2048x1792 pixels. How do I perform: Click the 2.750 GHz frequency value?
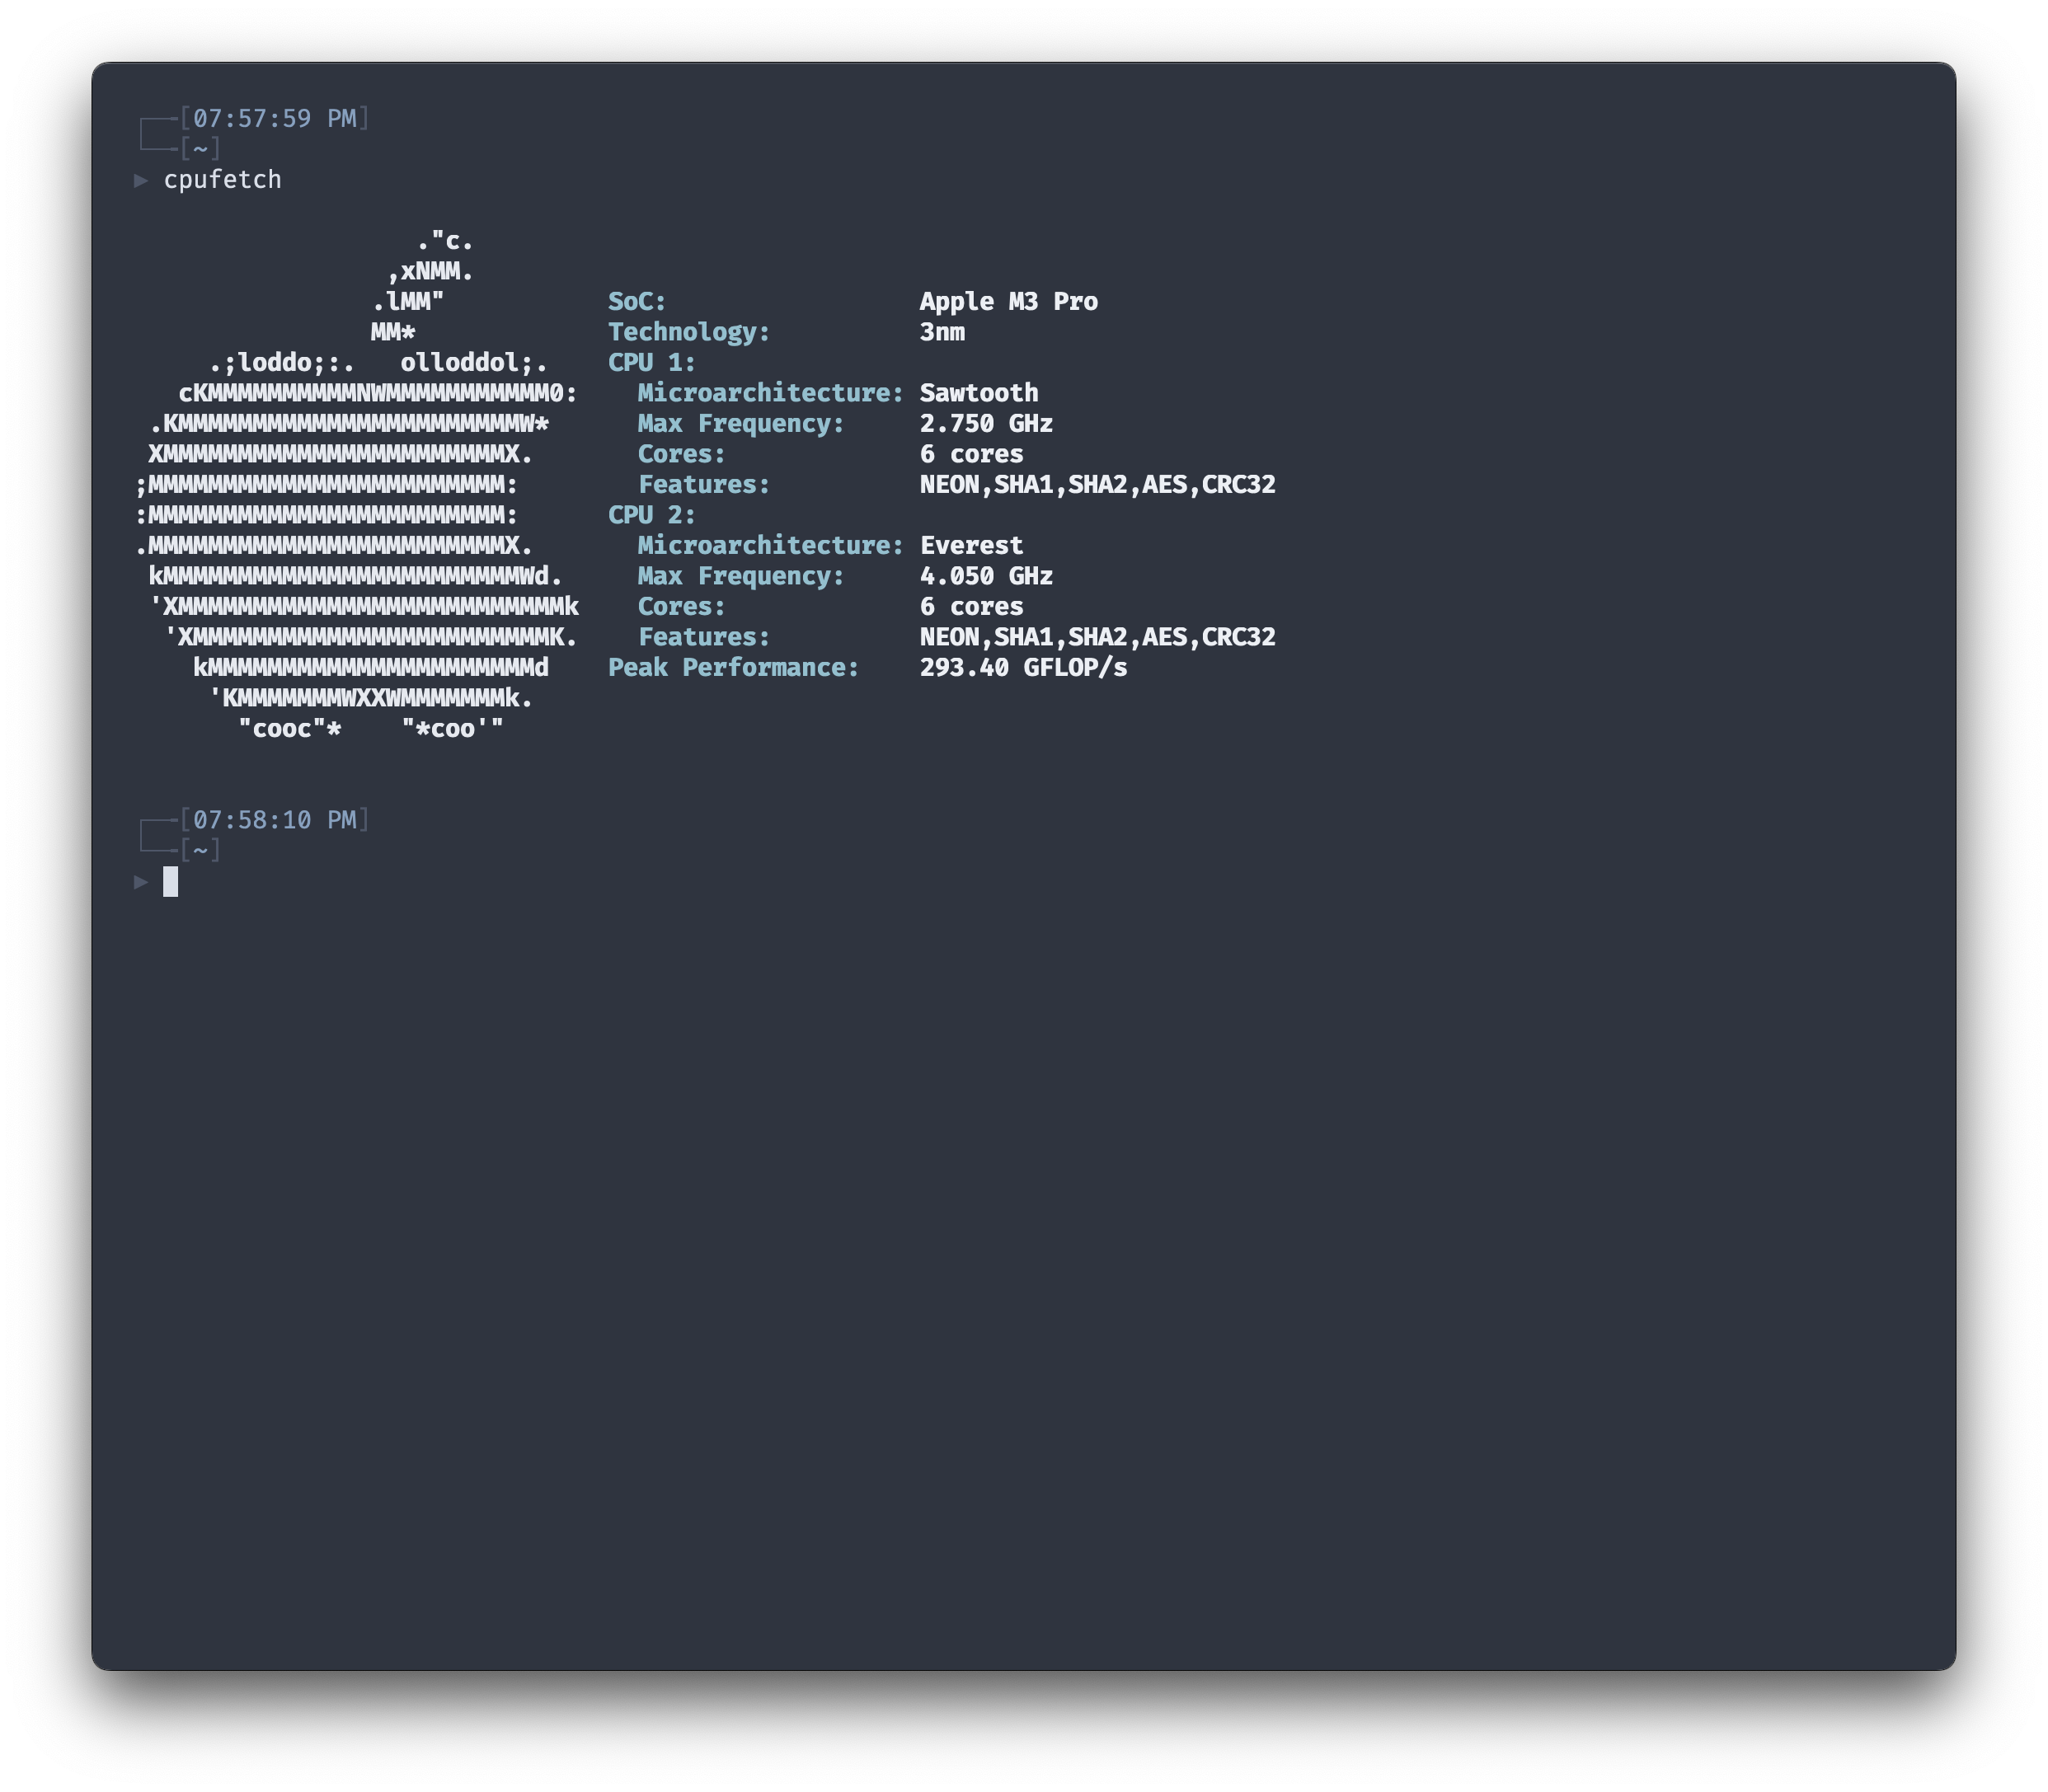pyautogui.click(x=986, y=424)
